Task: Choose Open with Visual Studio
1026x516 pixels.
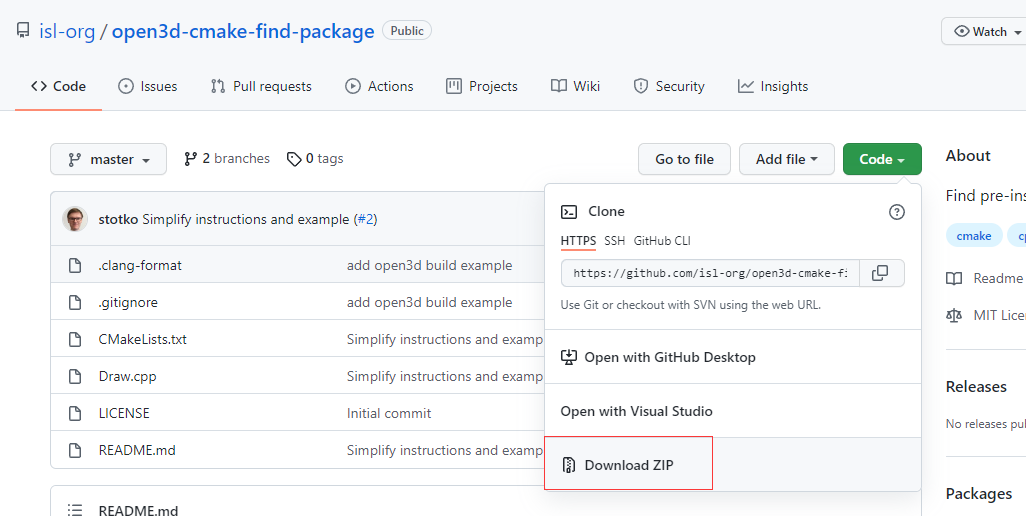Action: pyautogui.click(x=732, y=411)
